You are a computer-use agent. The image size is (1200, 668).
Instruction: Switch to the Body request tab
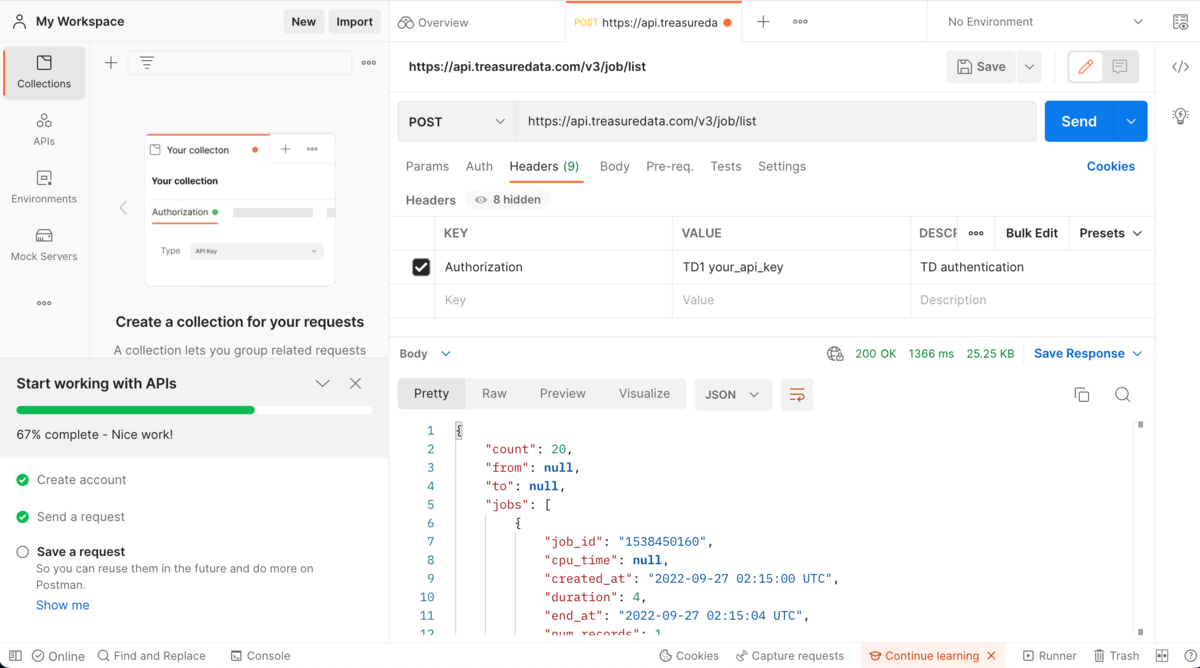pos(614,166)
